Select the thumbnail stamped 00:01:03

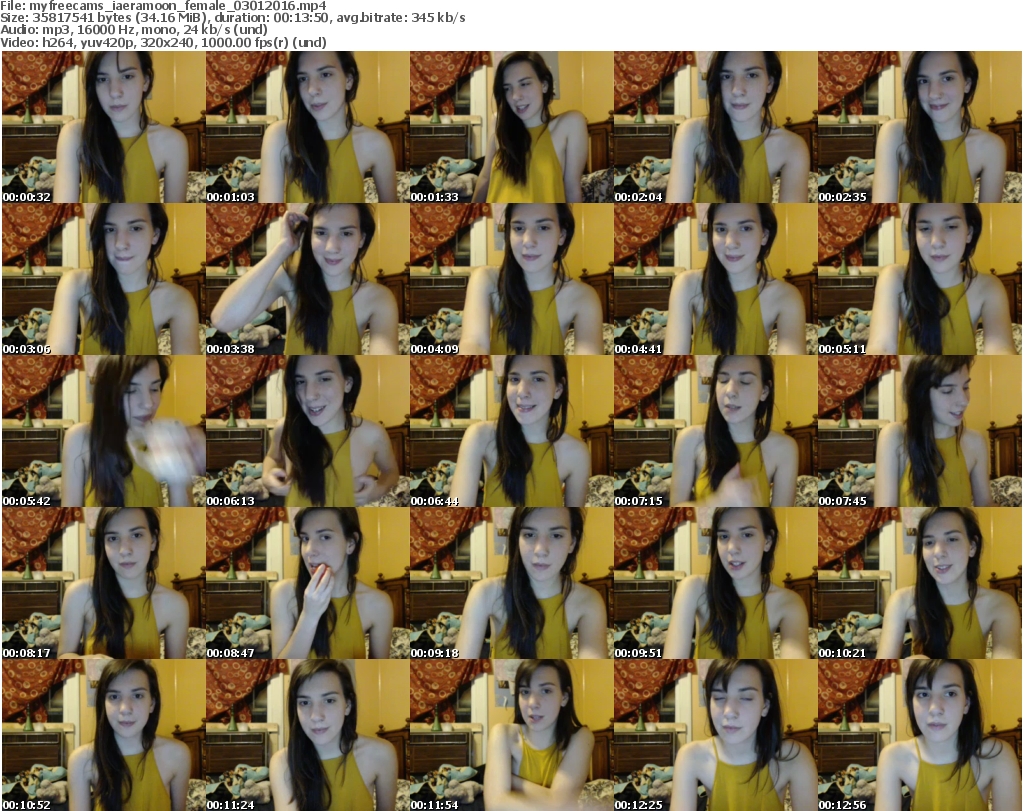coord(308,127)
